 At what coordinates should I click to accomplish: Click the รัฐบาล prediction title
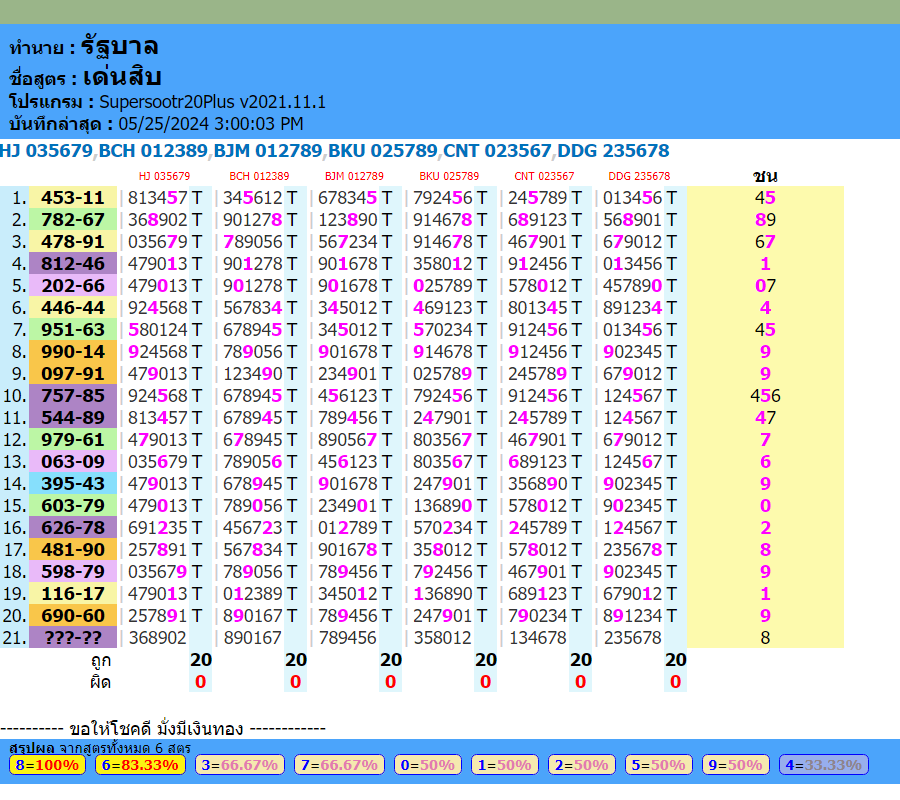click(x=119, y=46)
